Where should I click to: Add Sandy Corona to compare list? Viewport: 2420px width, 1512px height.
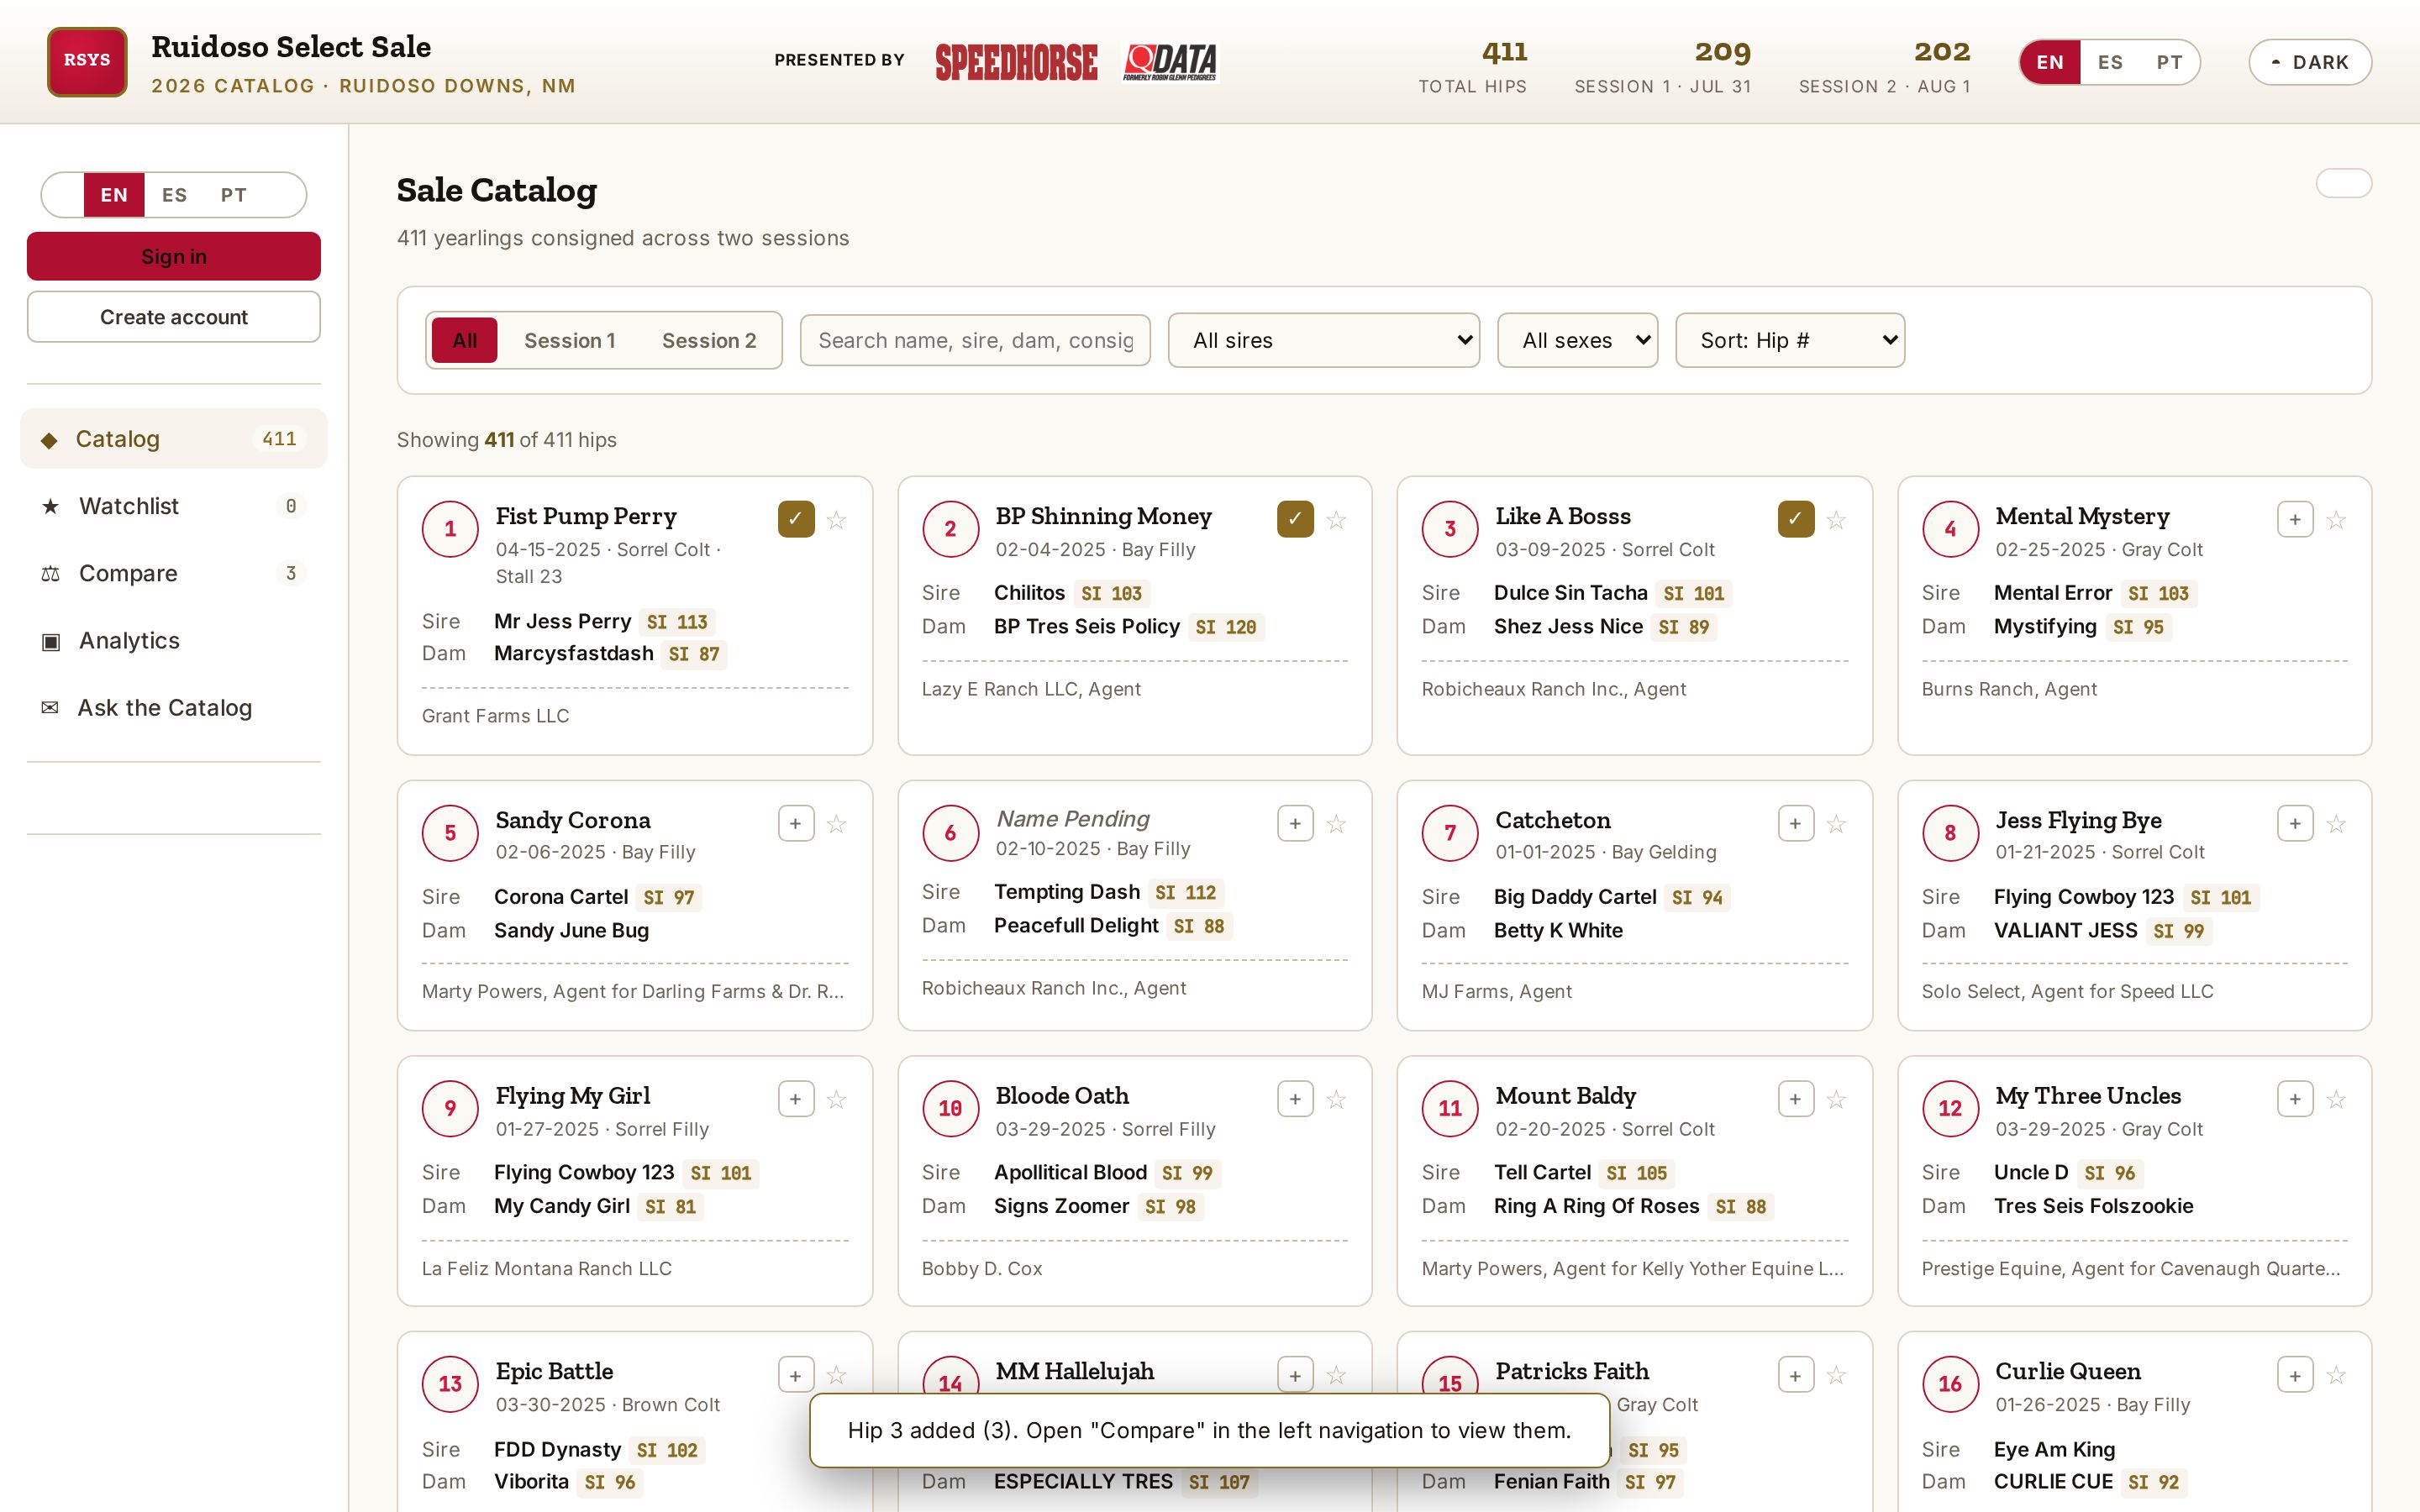tap(796, 824)
